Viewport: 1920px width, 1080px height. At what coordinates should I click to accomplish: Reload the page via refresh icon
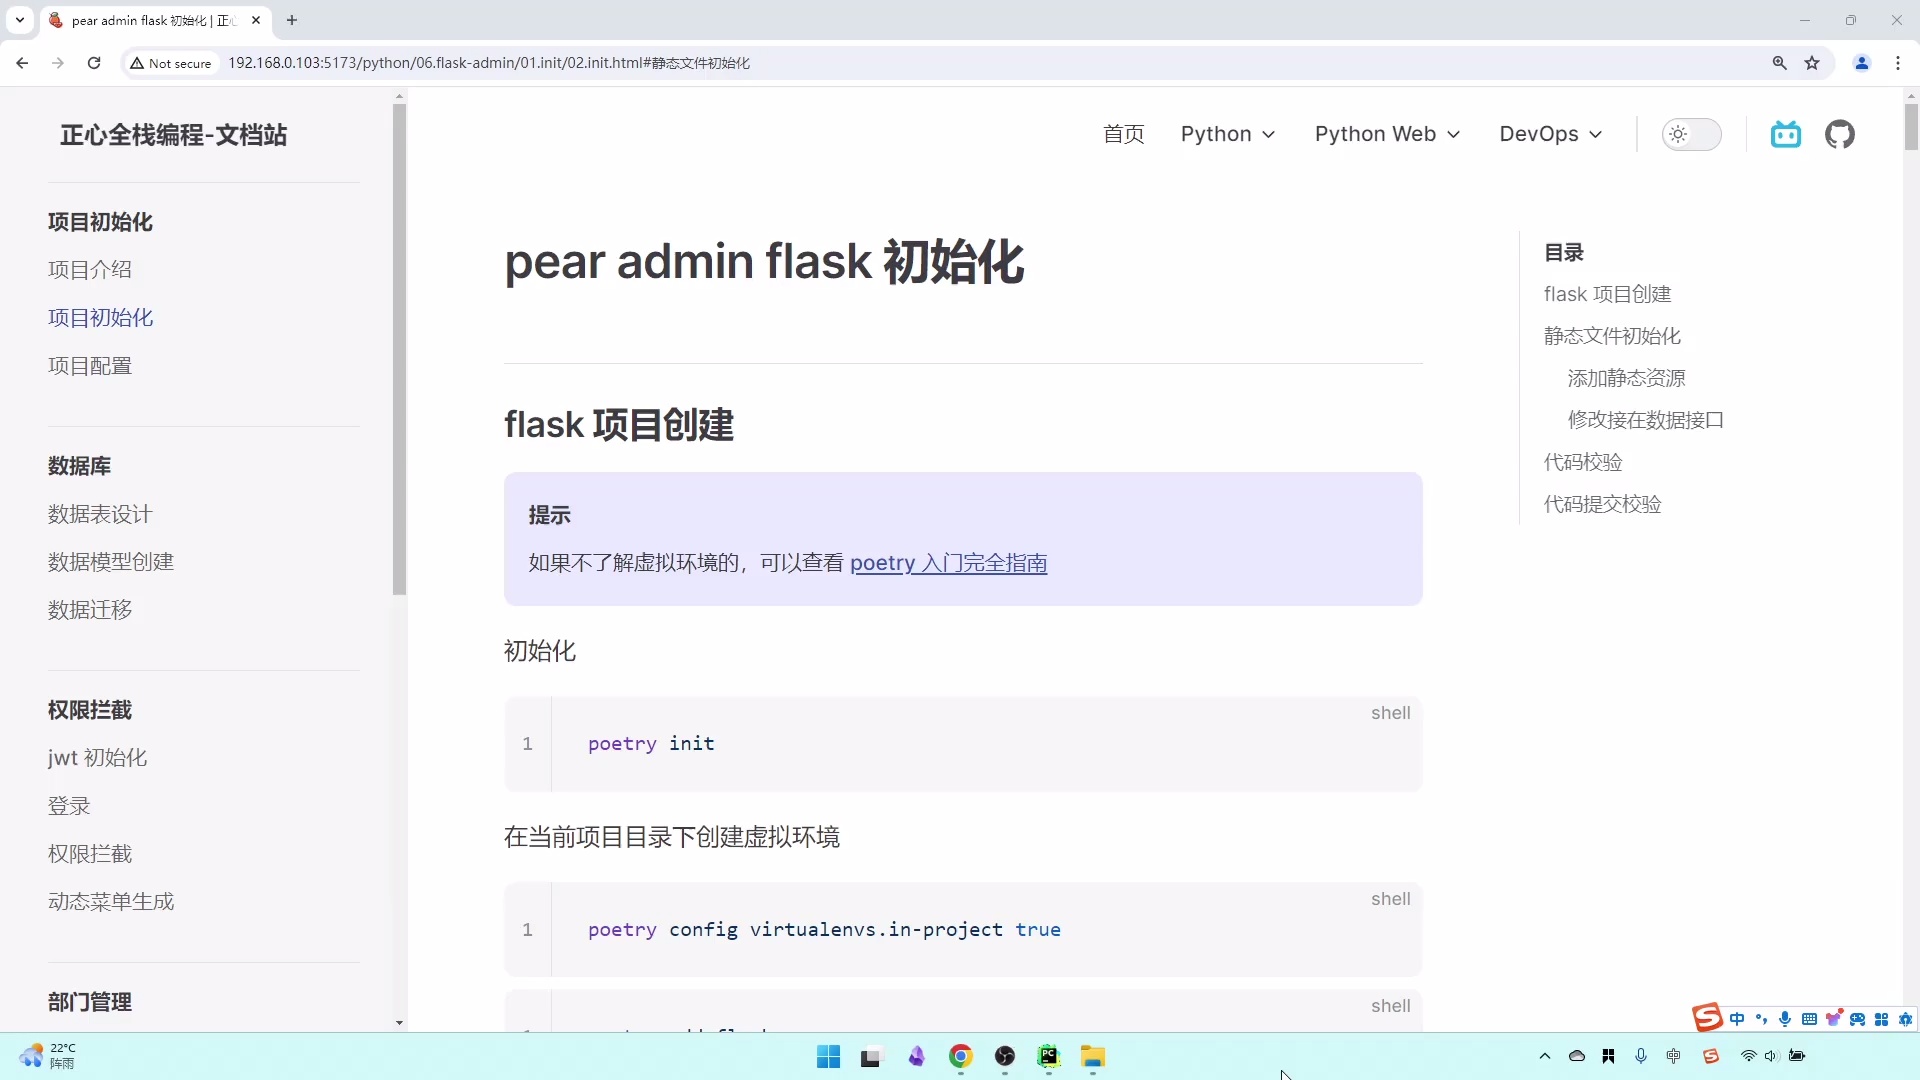(93, 62)
